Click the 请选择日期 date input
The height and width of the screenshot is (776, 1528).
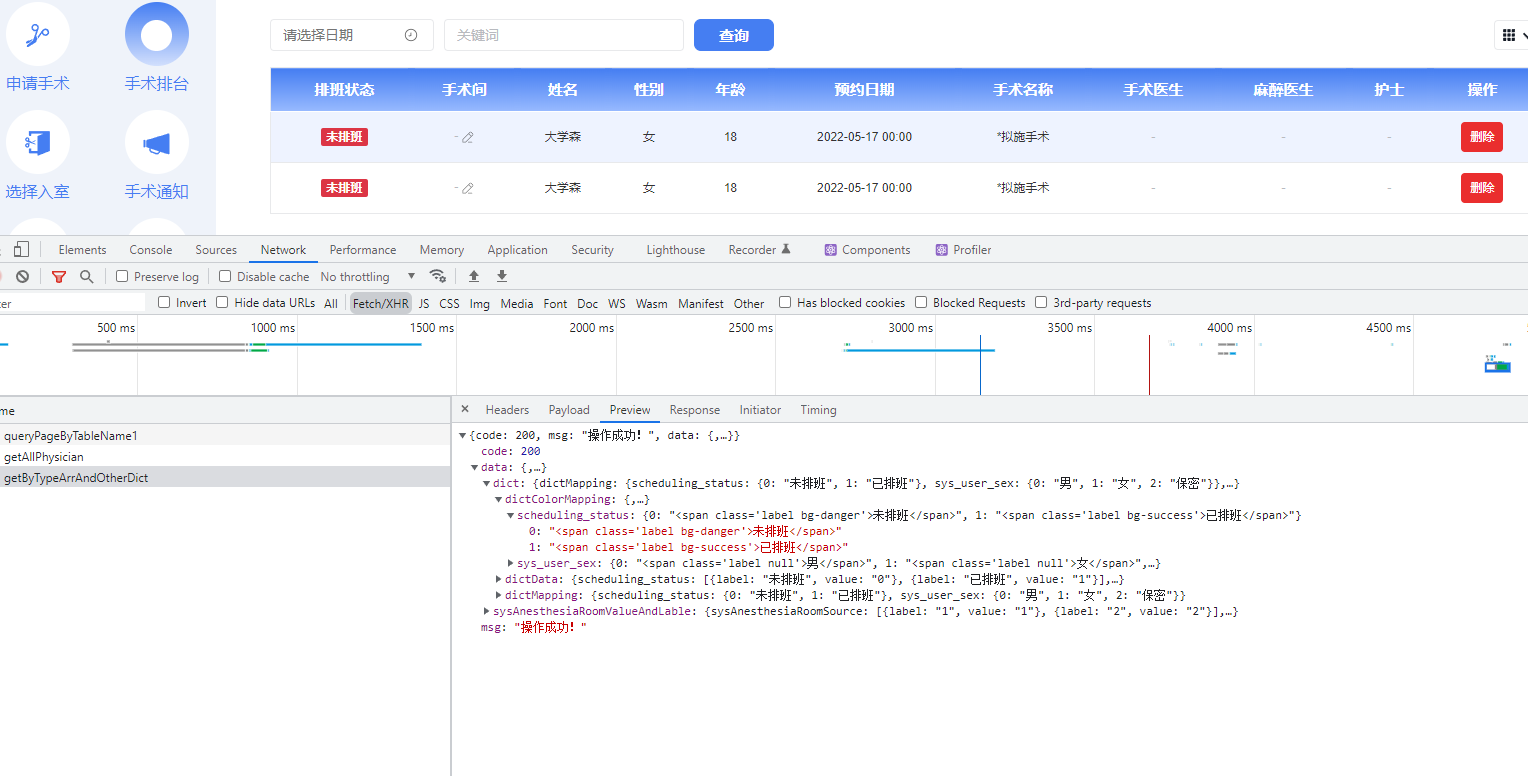click(352, 35)
